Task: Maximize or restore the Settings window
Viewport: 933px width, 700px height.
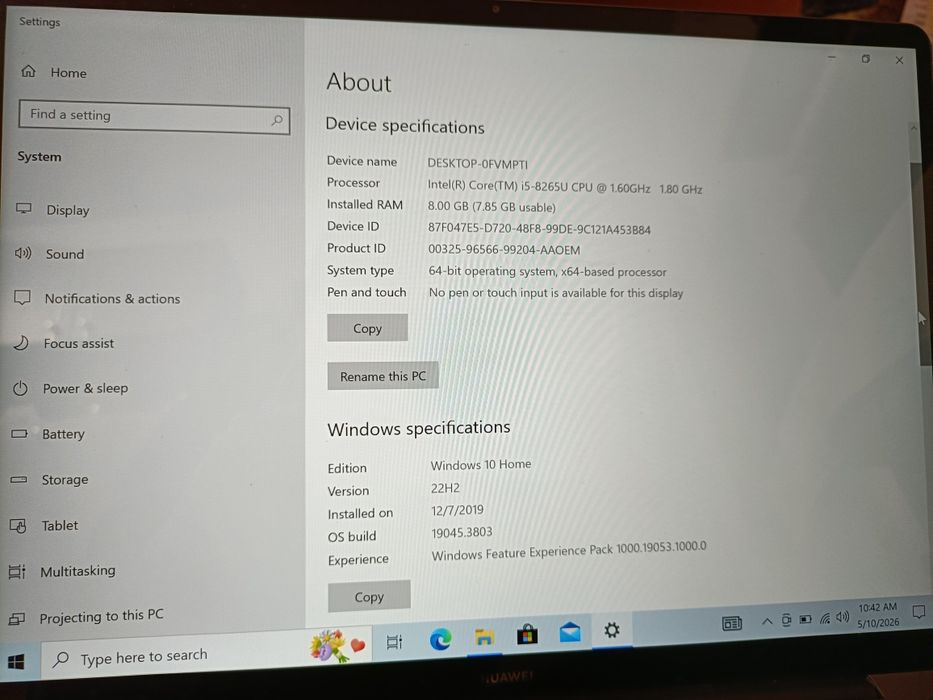Action: click(866, 58)
